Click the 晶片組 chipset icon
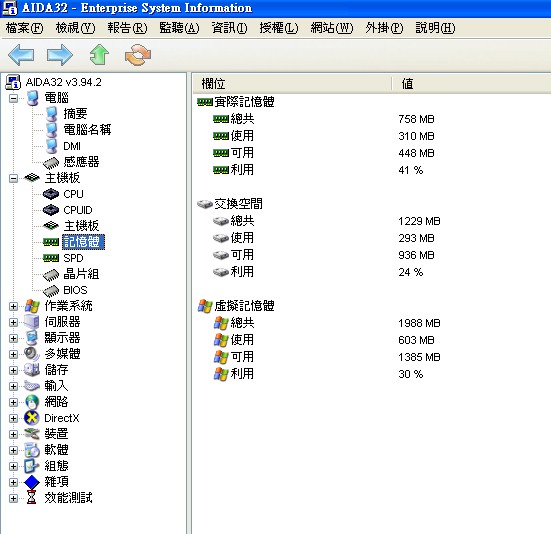The height and width of the screenshot is (534, 551). [x=51, y=274]
